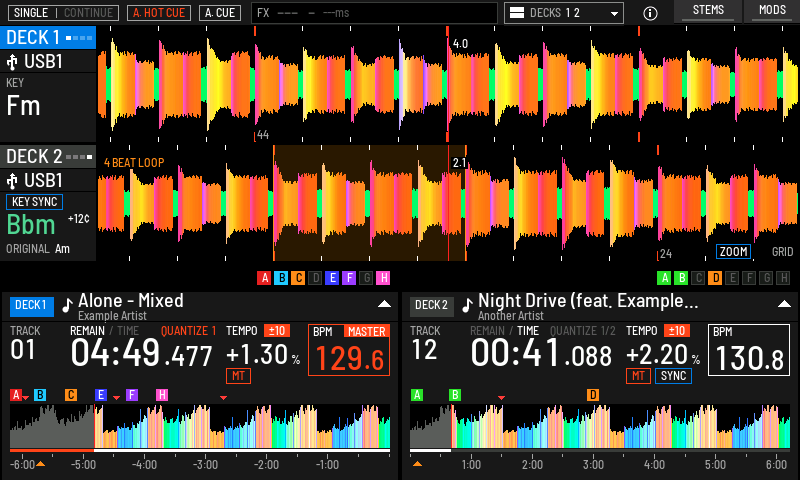Select the DECK 2 waveform header
Image resolution: width=800 pixels, height=480 pixels.
(48, 157)
